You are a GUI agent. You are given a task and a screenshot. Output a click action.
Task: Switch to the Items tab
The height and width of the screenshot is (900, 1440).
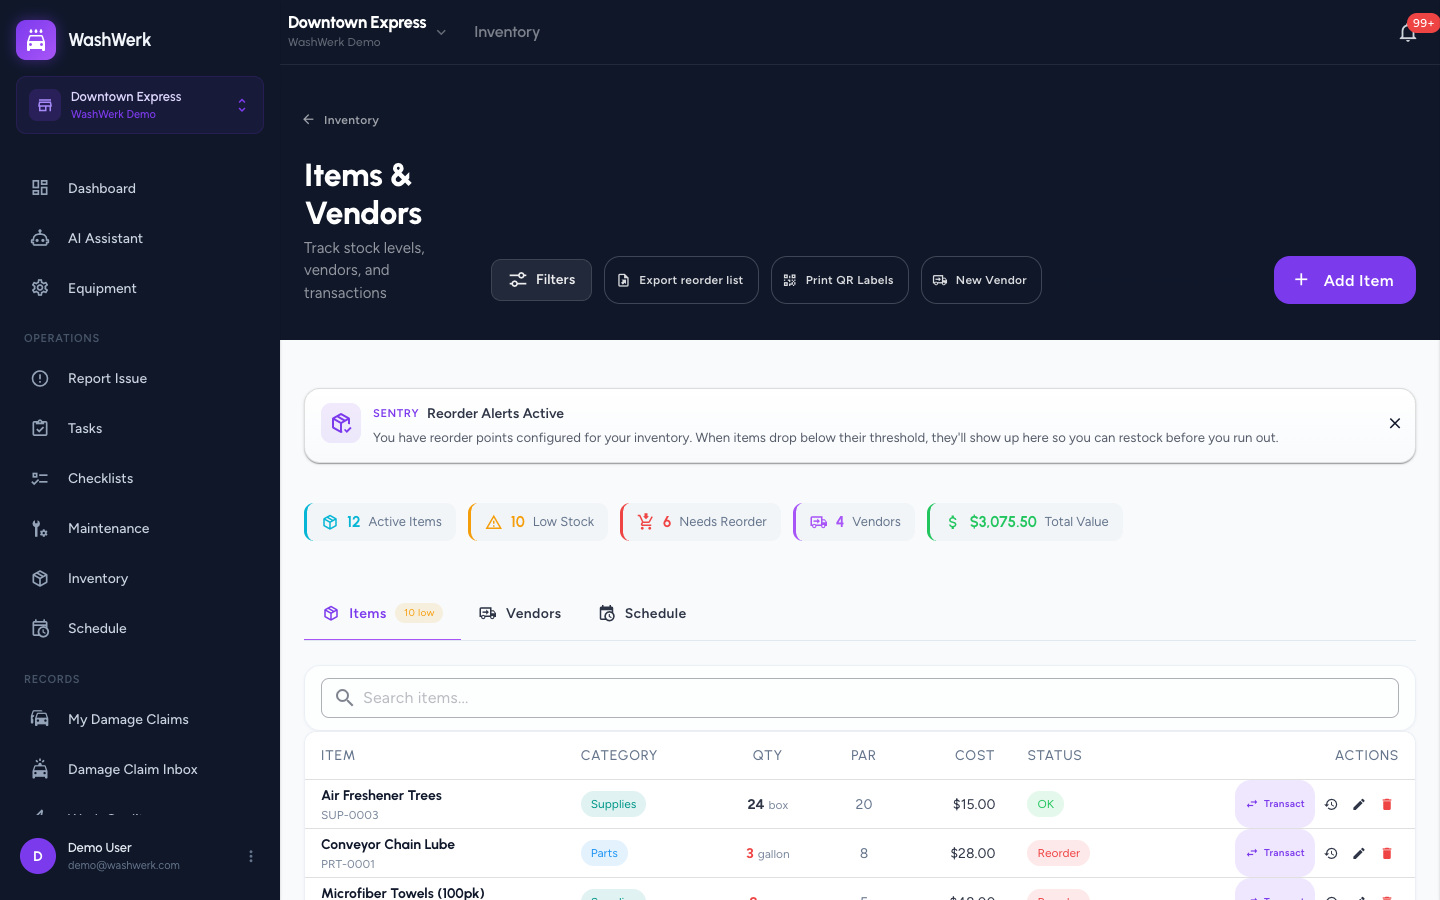(x=382, y=613)
